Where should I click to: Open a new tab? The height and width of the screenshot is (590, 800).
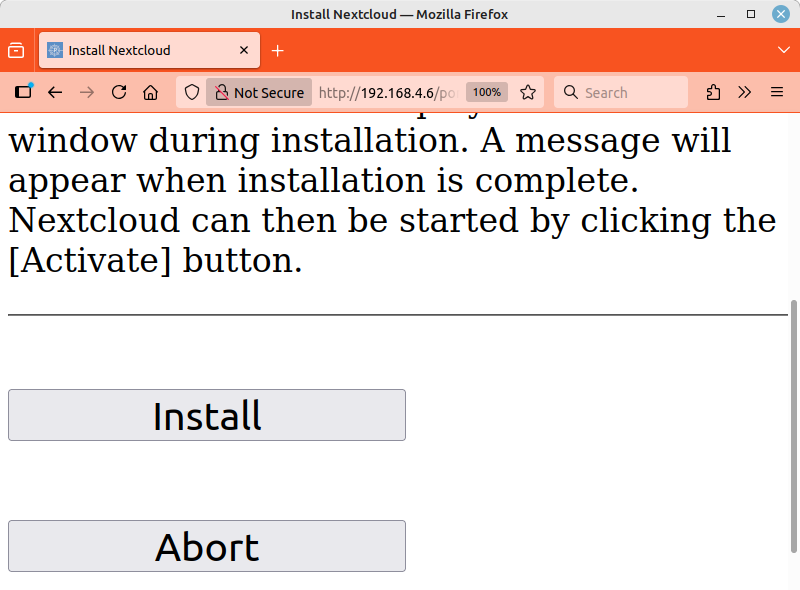(278, 50)
